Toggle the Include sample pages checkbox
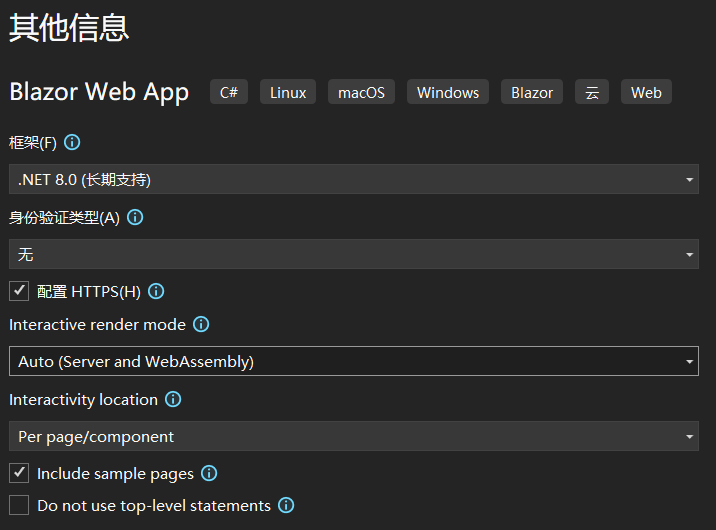This screenshot has height=530, width=716. [x=19, y=473]
